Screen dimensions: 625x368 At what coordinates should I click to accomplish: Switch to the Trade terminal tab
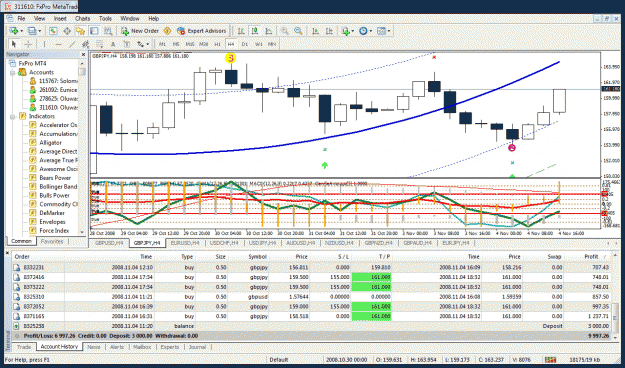tap(24, 347)
